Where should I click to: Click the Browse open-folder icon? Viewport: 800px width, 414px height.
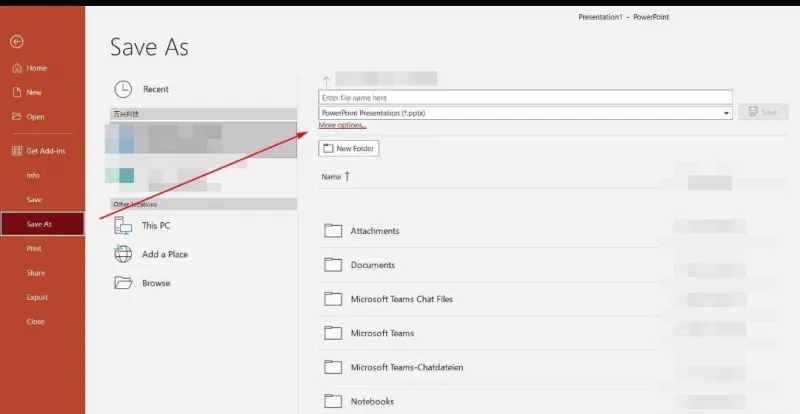123,283
